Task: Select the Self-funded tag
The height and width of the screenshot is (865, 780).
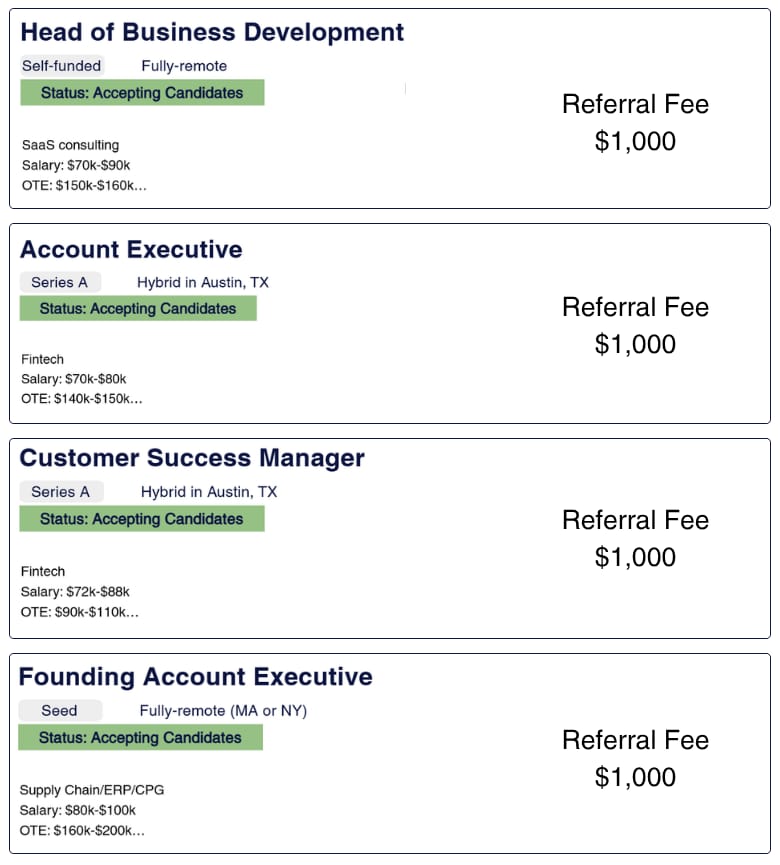Action: point(62,66)
